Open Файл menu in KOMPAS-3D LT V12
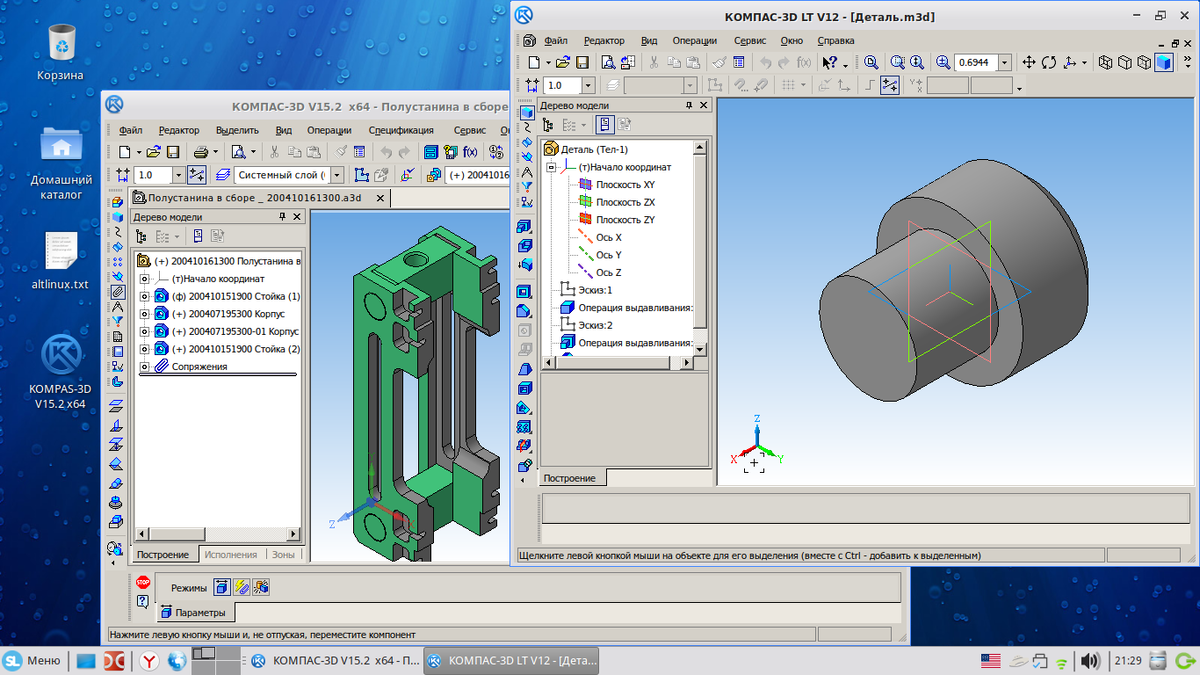Screen dimensions: 1200x675 click(x=556, y=41)
